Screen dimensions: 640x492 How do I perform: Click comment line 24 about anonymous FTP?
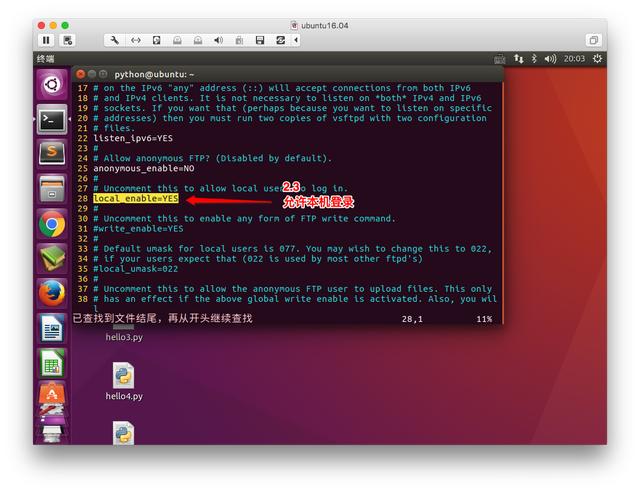coord(213,158)
